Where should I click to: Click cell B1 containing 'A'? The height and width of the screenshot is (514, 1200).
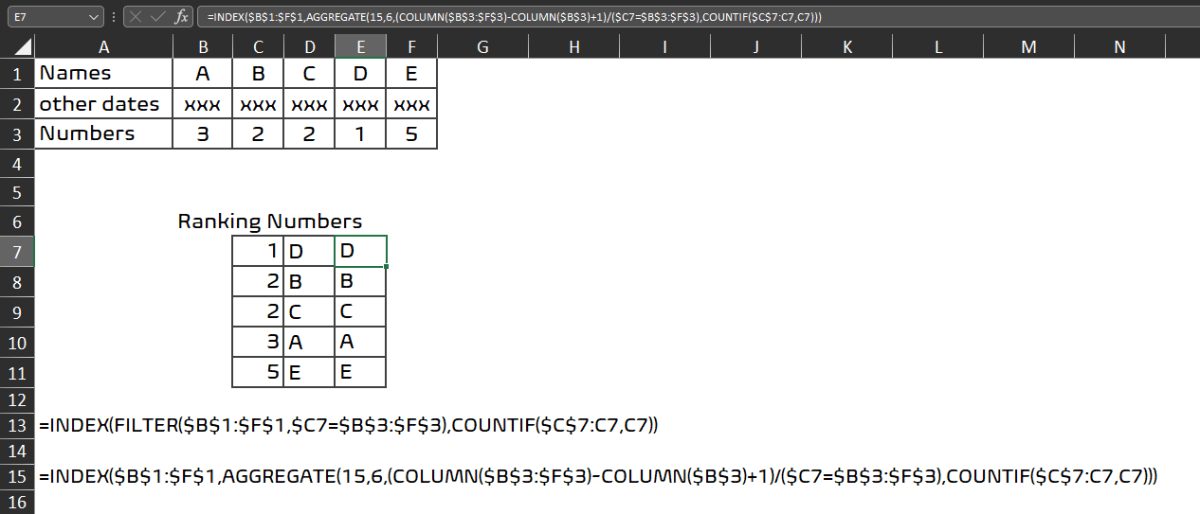203,73
